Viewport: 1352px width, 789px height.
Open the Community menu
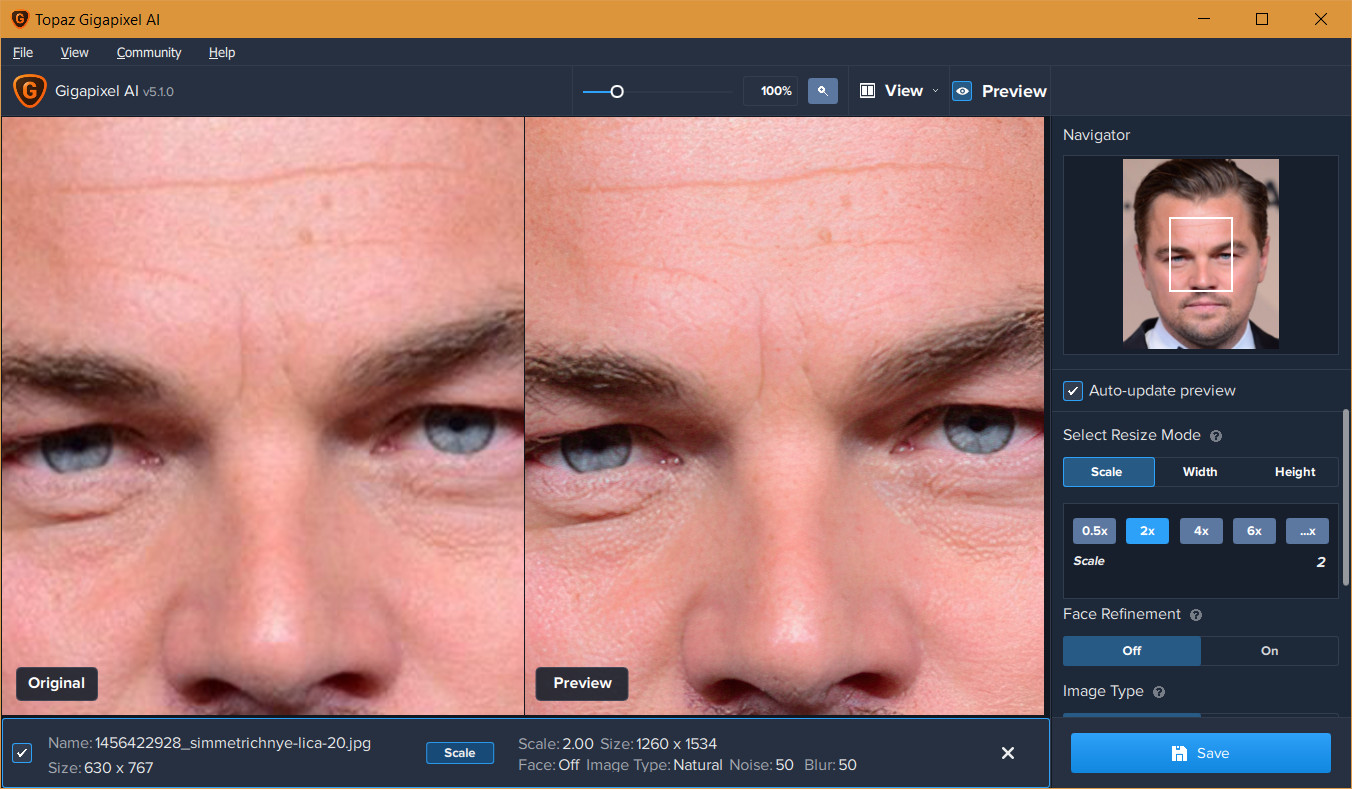[148, 52]
